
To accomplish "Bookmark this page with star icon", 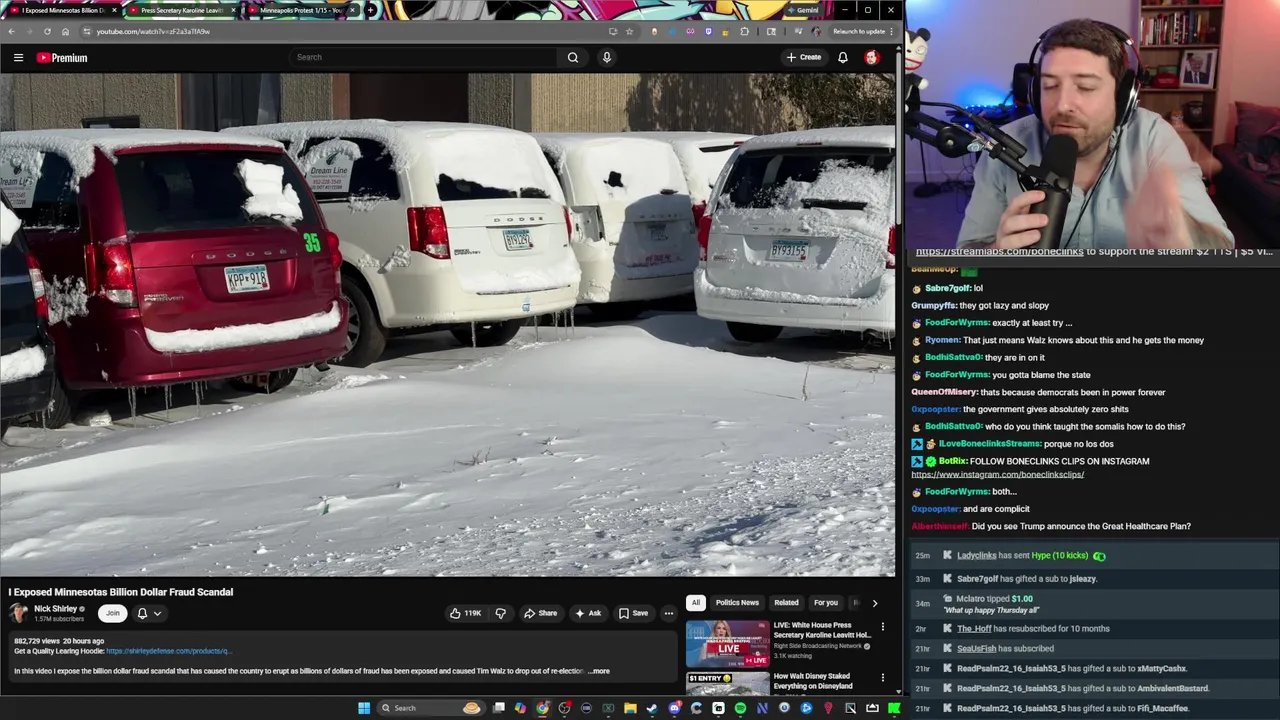I will tap(629, 31).
